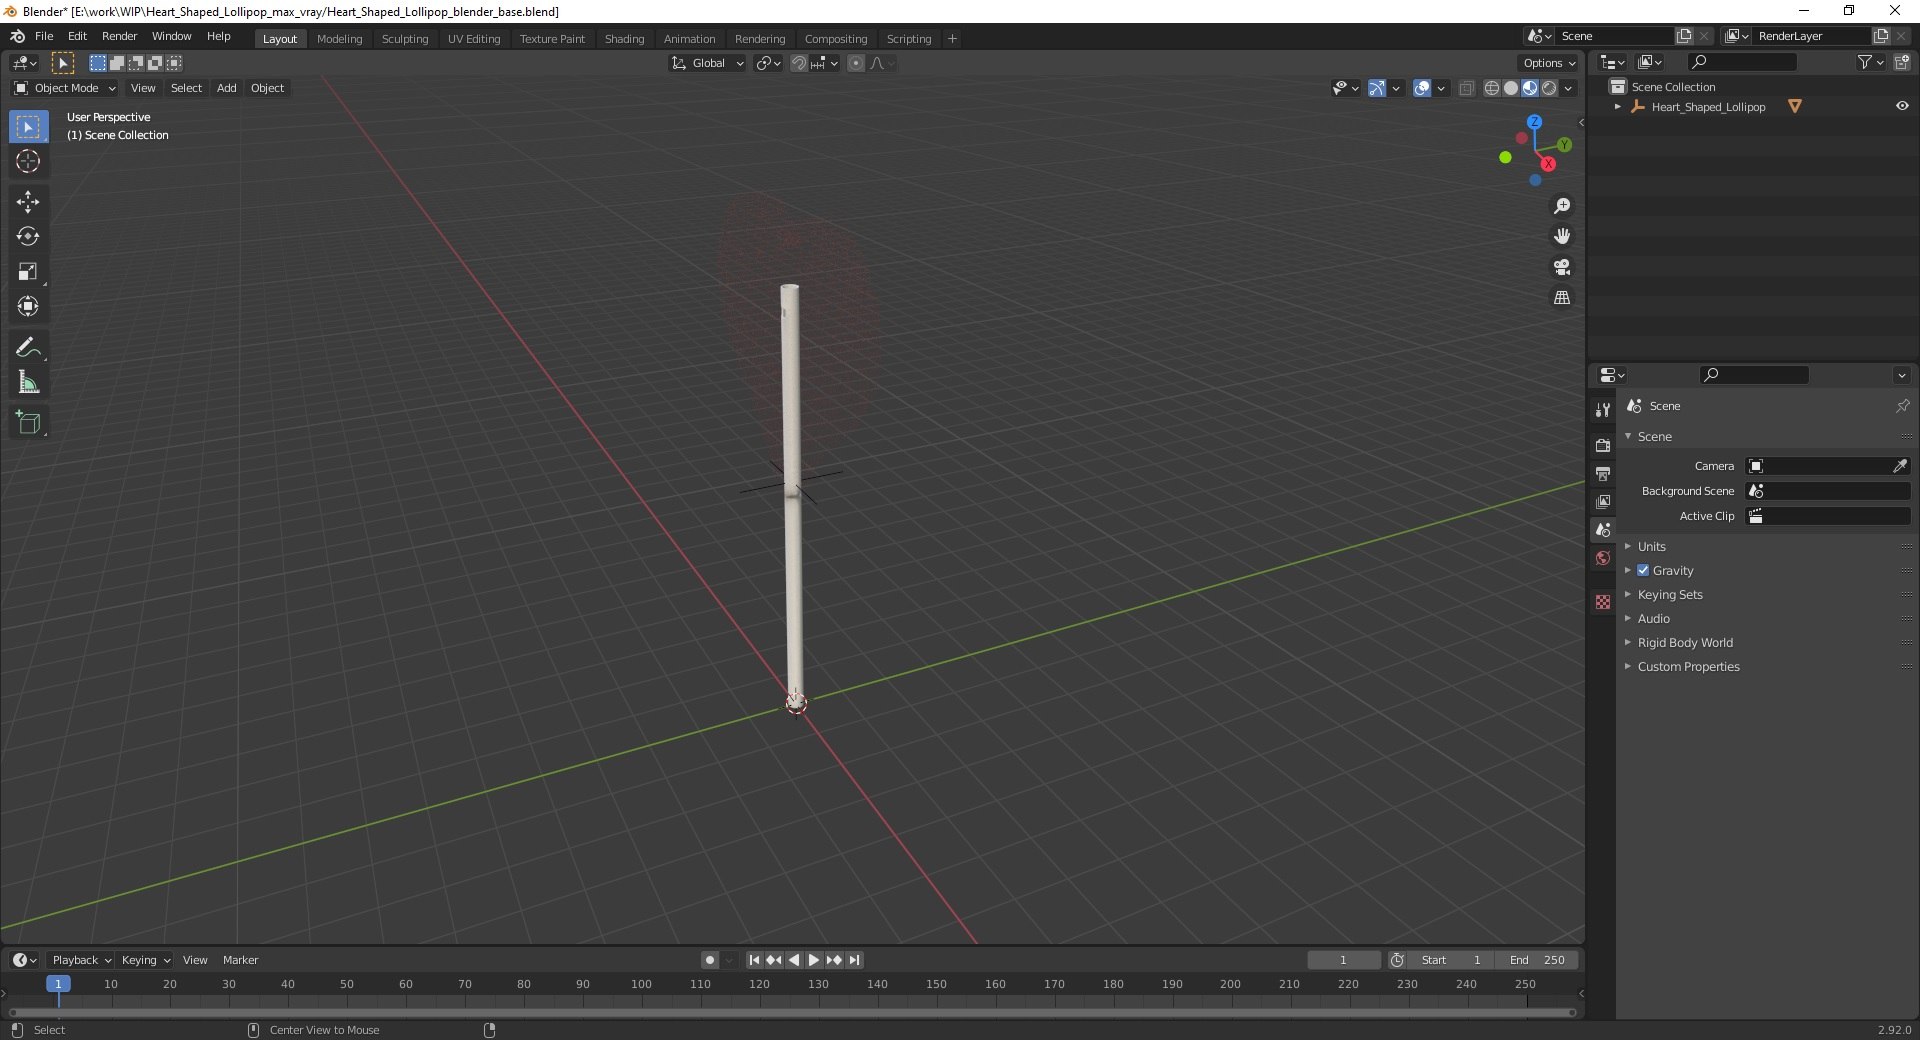This screenshot has width=1920, height=1040.
Task: Open the viewport Add menu
Action: (227, 88)
